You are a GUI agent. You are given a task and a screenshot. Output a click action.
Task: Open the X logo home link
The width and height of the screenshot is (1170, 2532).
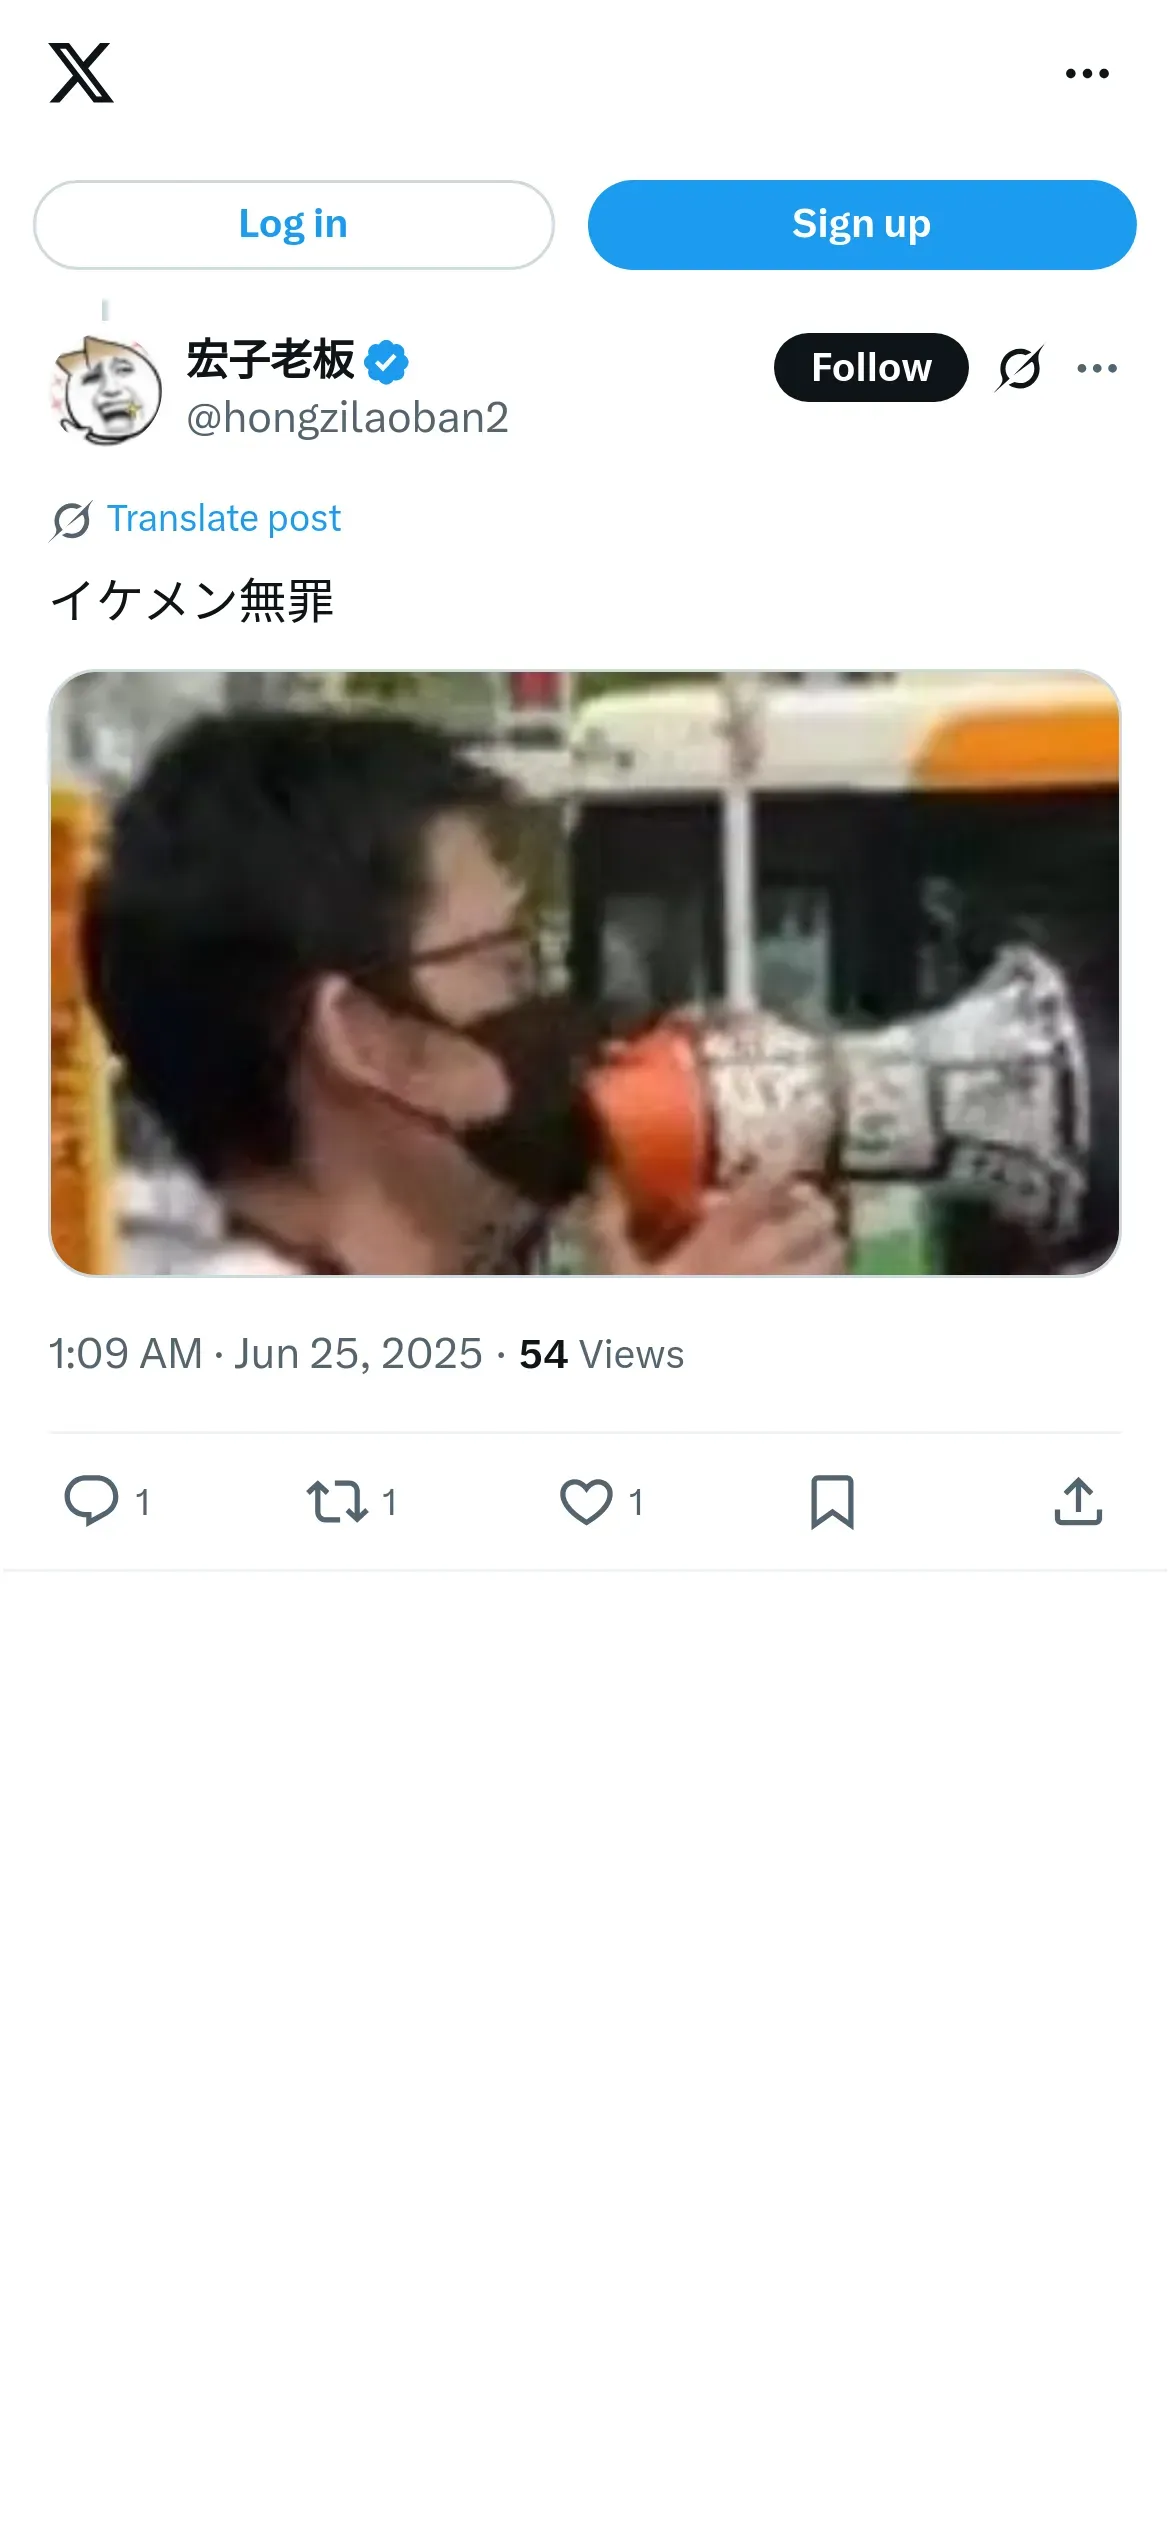point(81,73)
